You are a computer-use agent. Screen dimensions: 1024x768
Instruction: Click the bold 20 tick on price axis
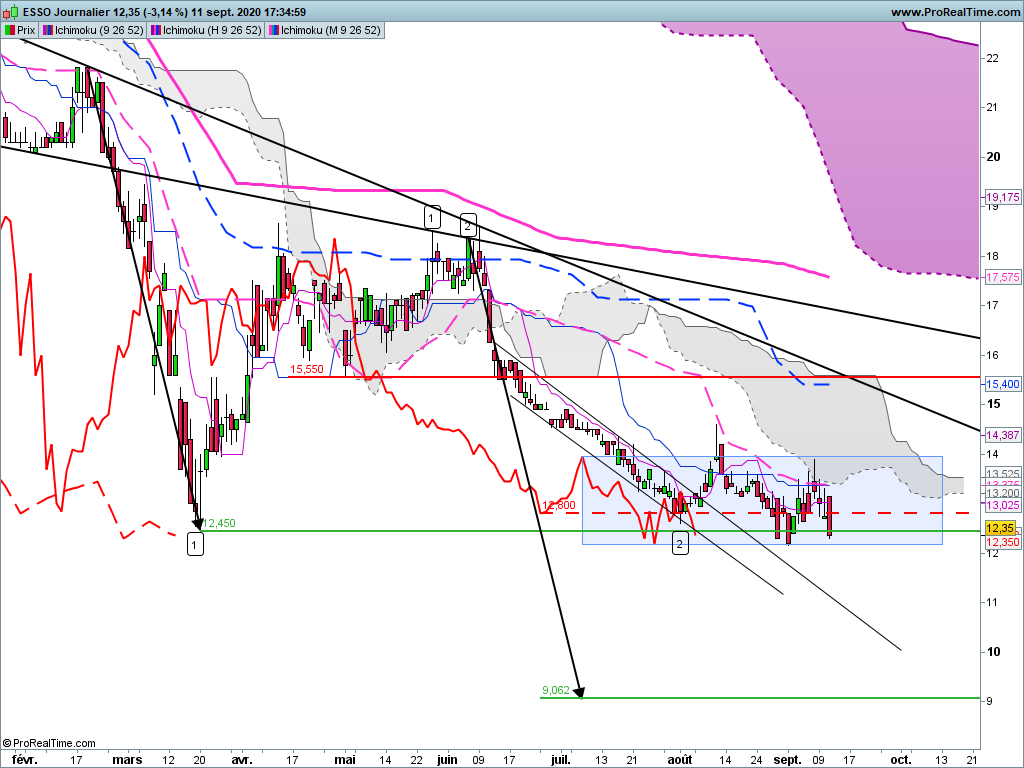[x=993, y=157]
